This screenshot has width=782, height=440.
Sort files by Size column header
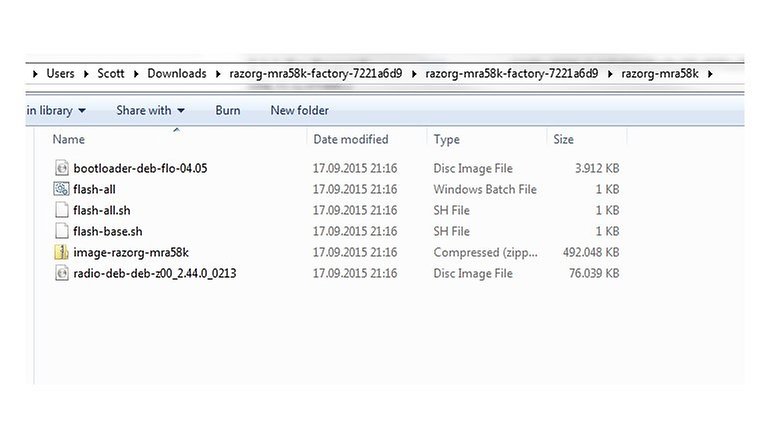click(563, 139)
